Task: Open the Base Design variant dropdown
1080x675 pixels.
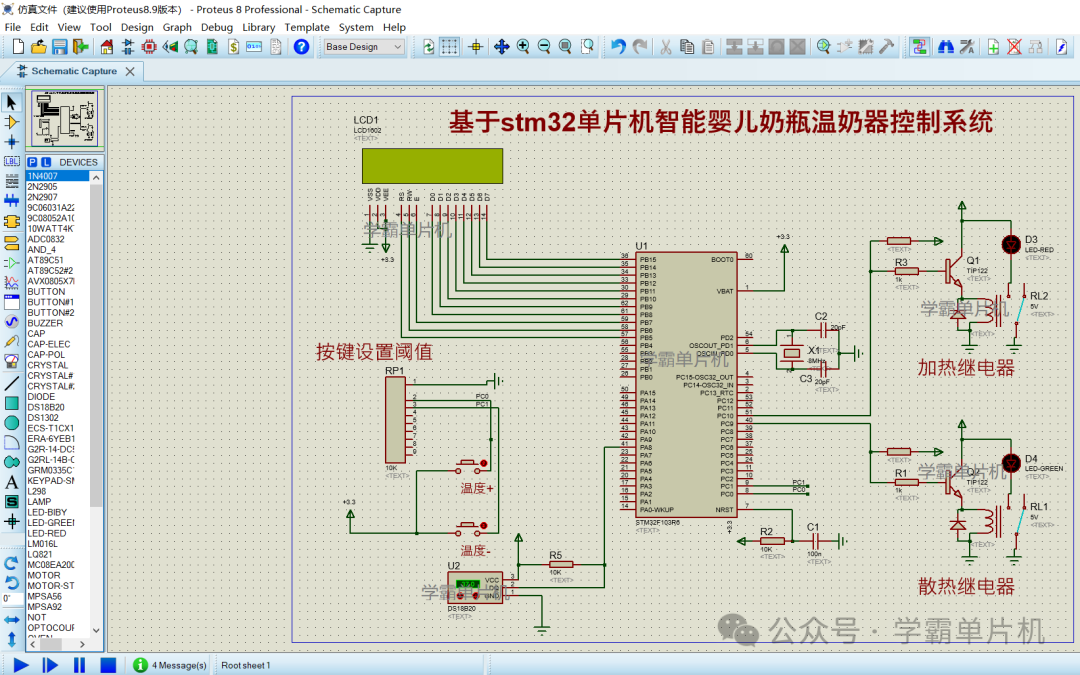Action: [x=364, y=47]
